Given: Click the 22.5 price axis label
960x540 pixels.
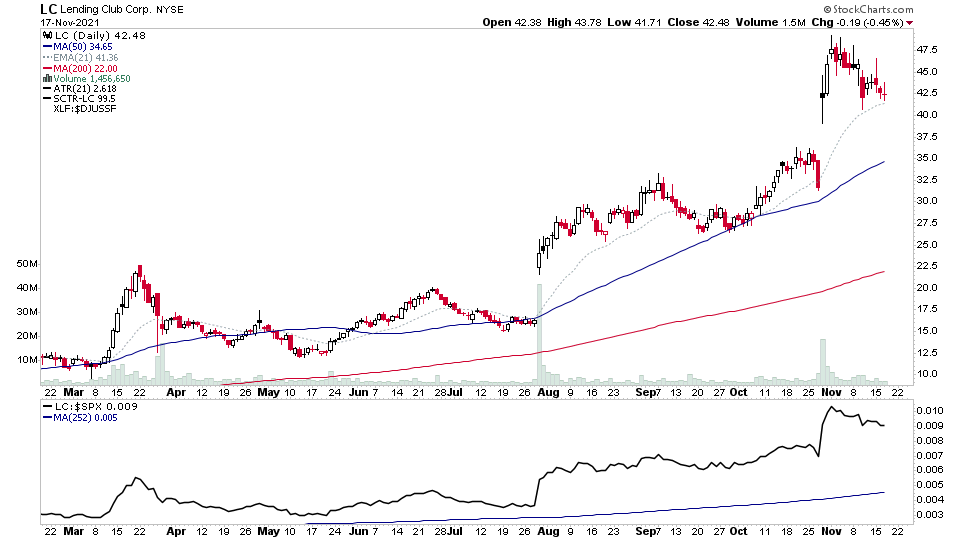Looking at the screenshot, I should tap(927, 266).
